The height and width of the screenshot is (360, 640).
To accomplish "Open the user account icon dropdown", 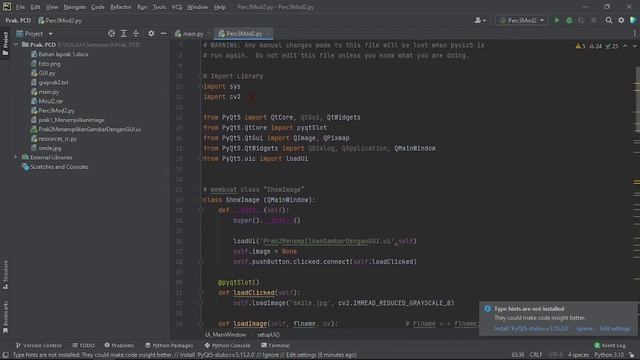I will [x=480, y=20].
